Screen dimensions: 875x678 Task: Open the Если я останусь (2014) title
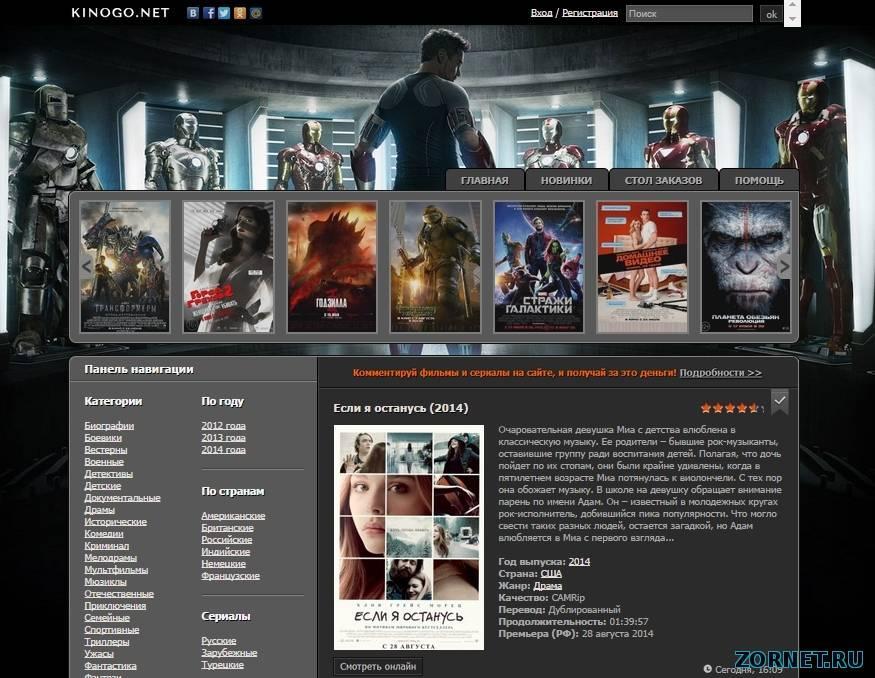pyautogui.click(x=401, y=408)
